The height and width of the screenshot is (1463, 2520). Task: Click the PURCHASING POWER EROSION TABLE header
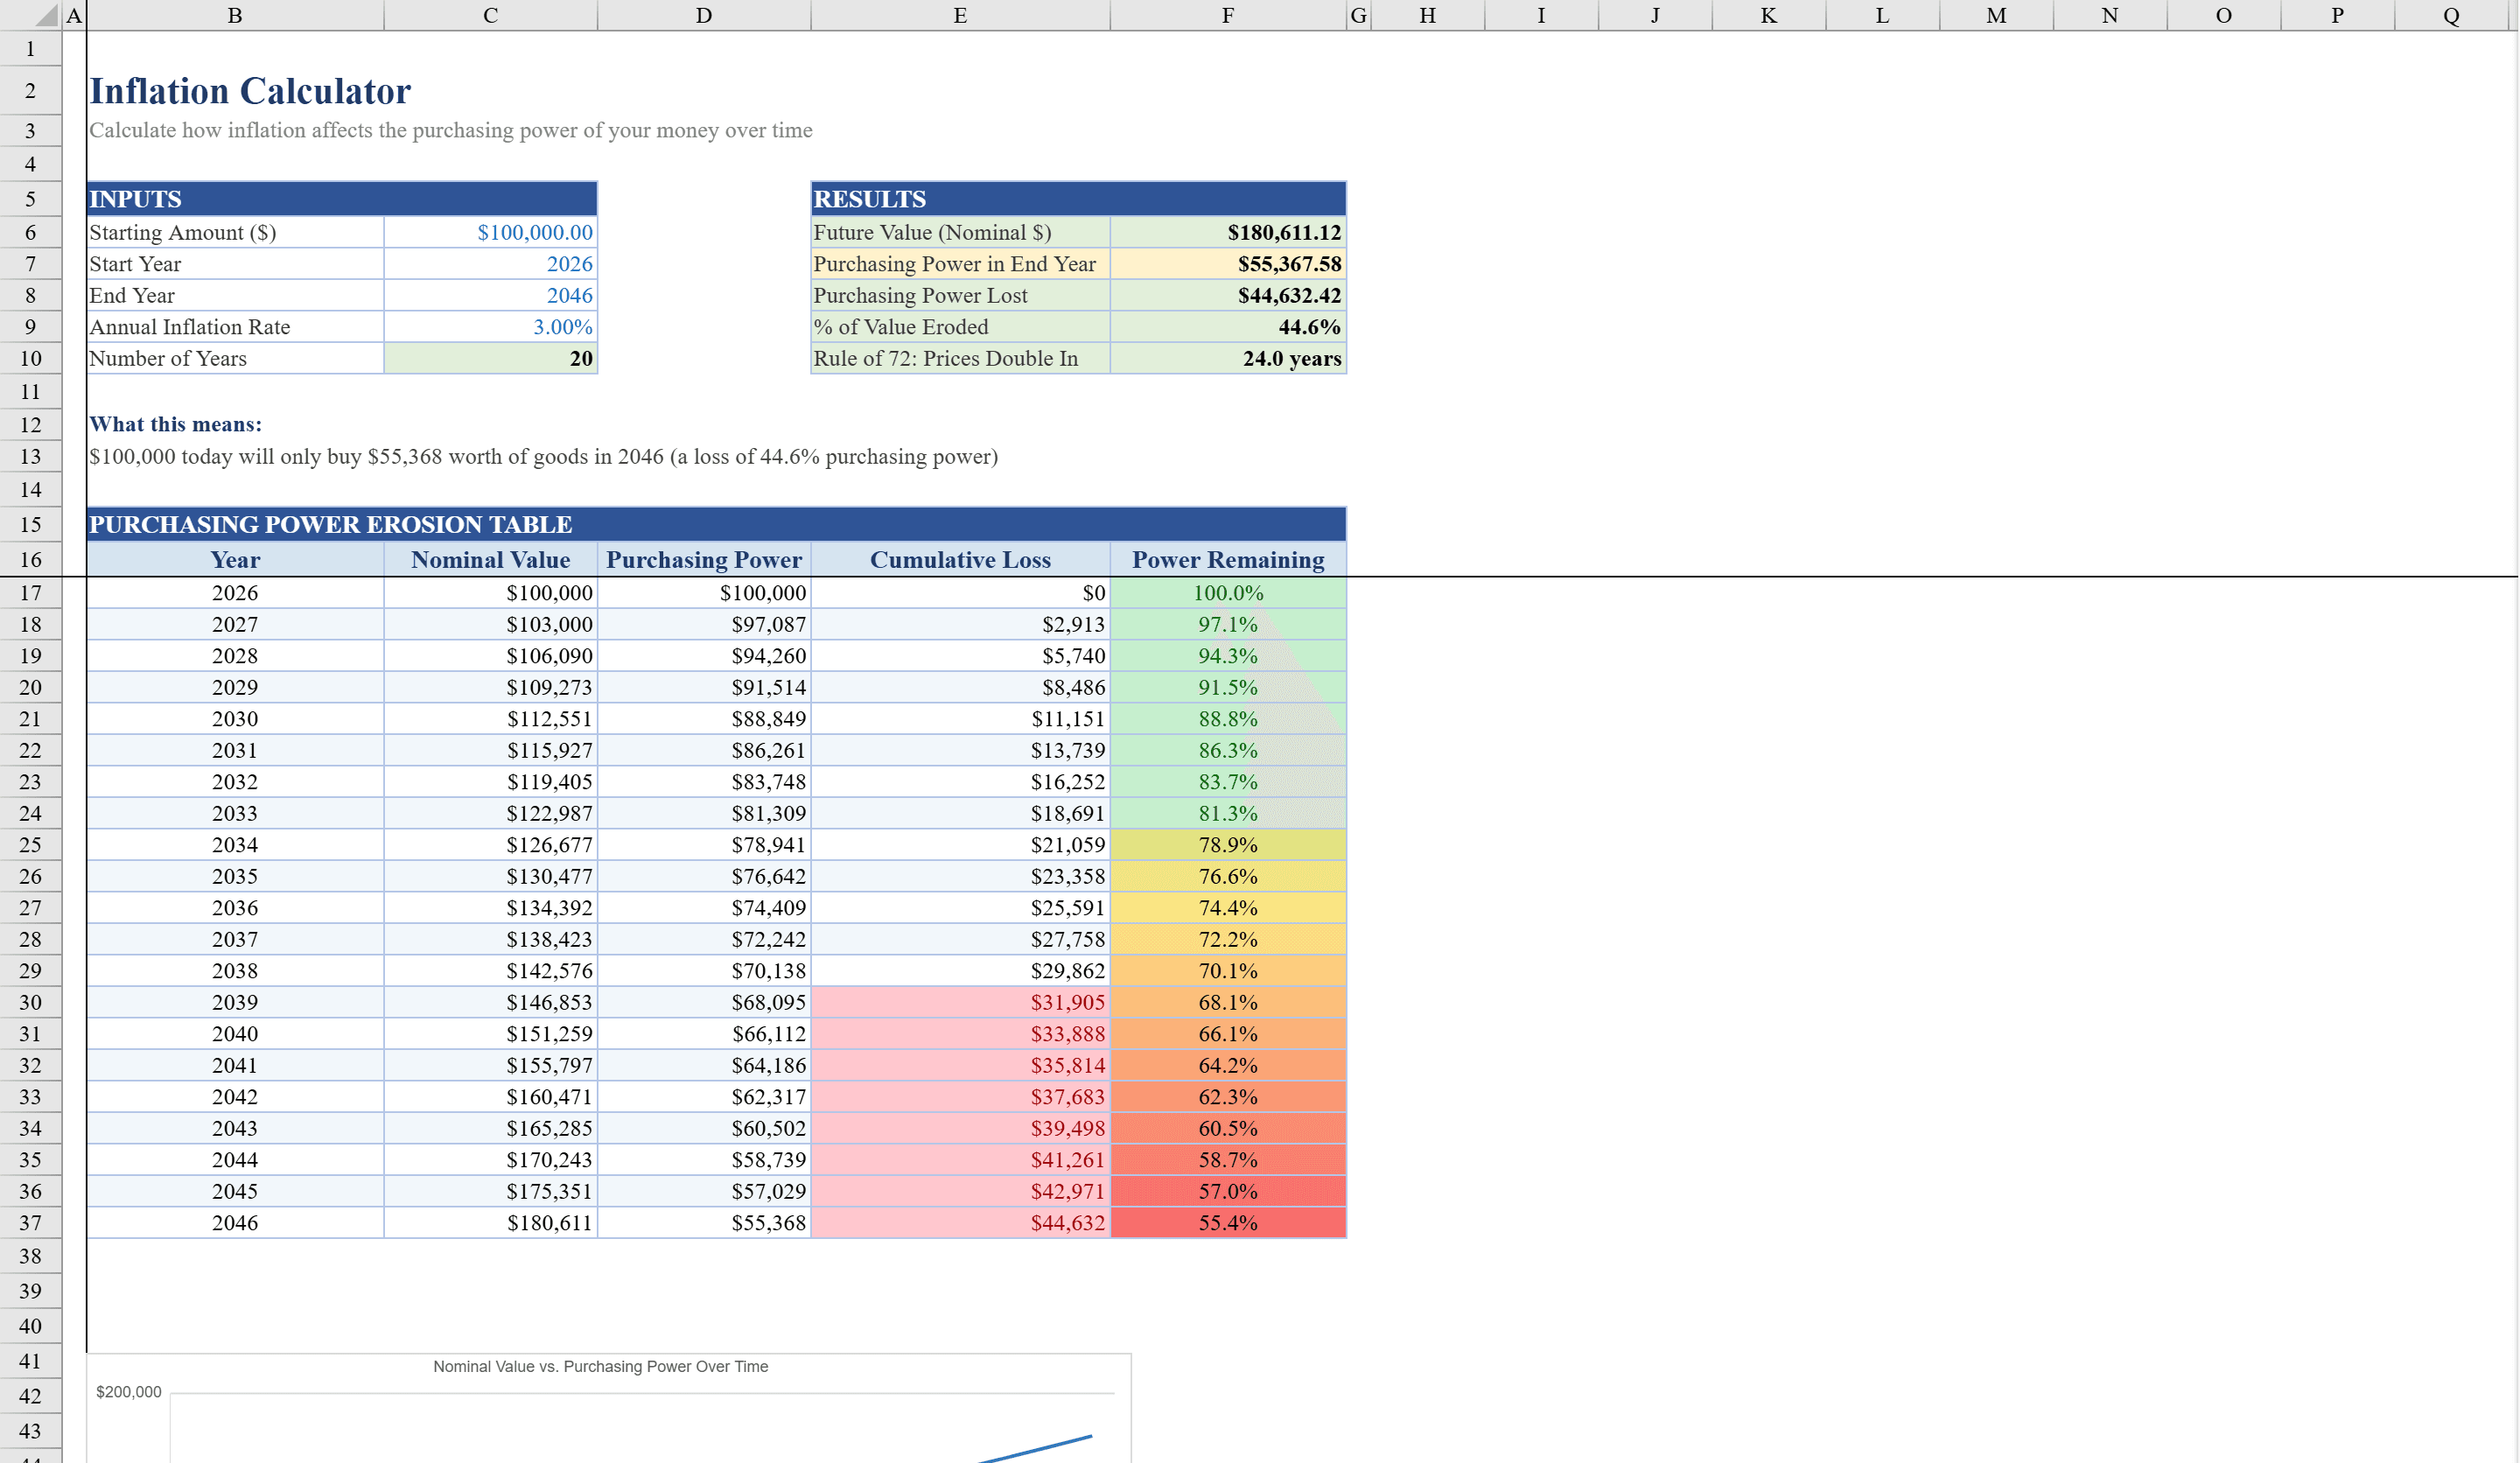330,524
